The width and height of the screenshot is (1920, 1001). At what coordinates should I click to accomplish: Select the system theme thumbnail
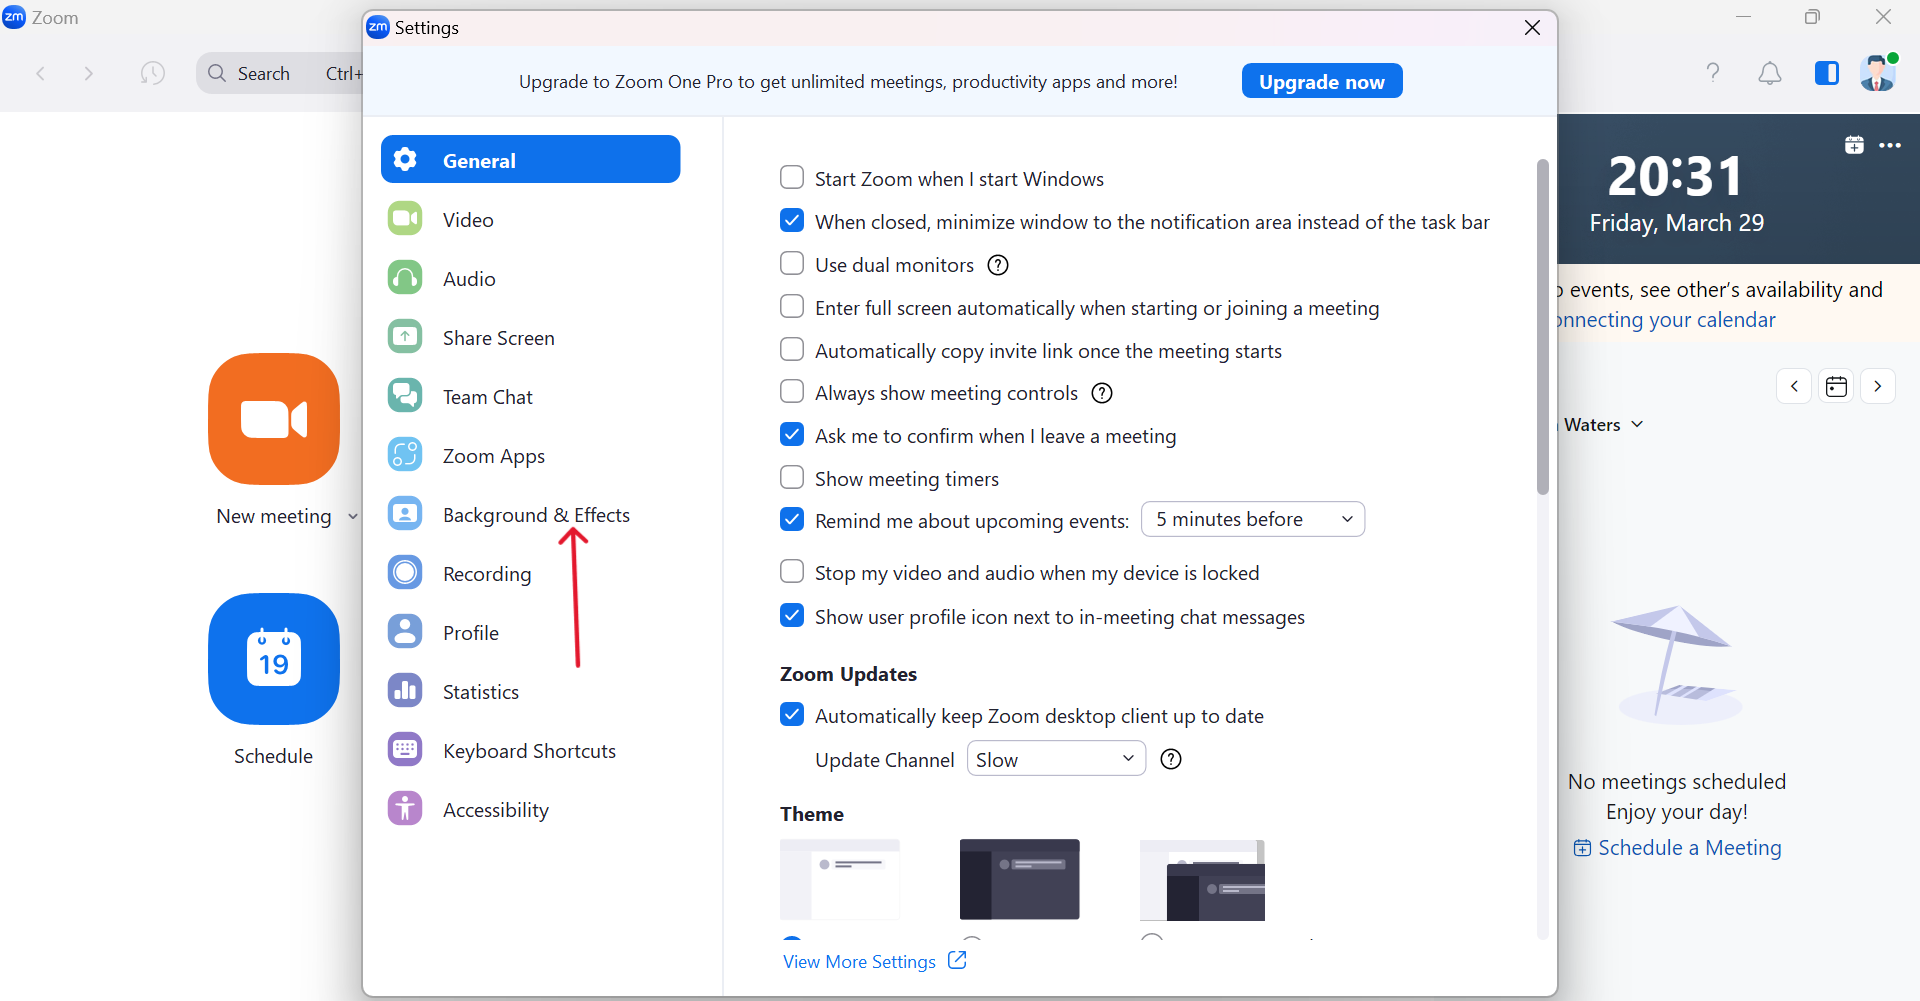coord(1202,880)
